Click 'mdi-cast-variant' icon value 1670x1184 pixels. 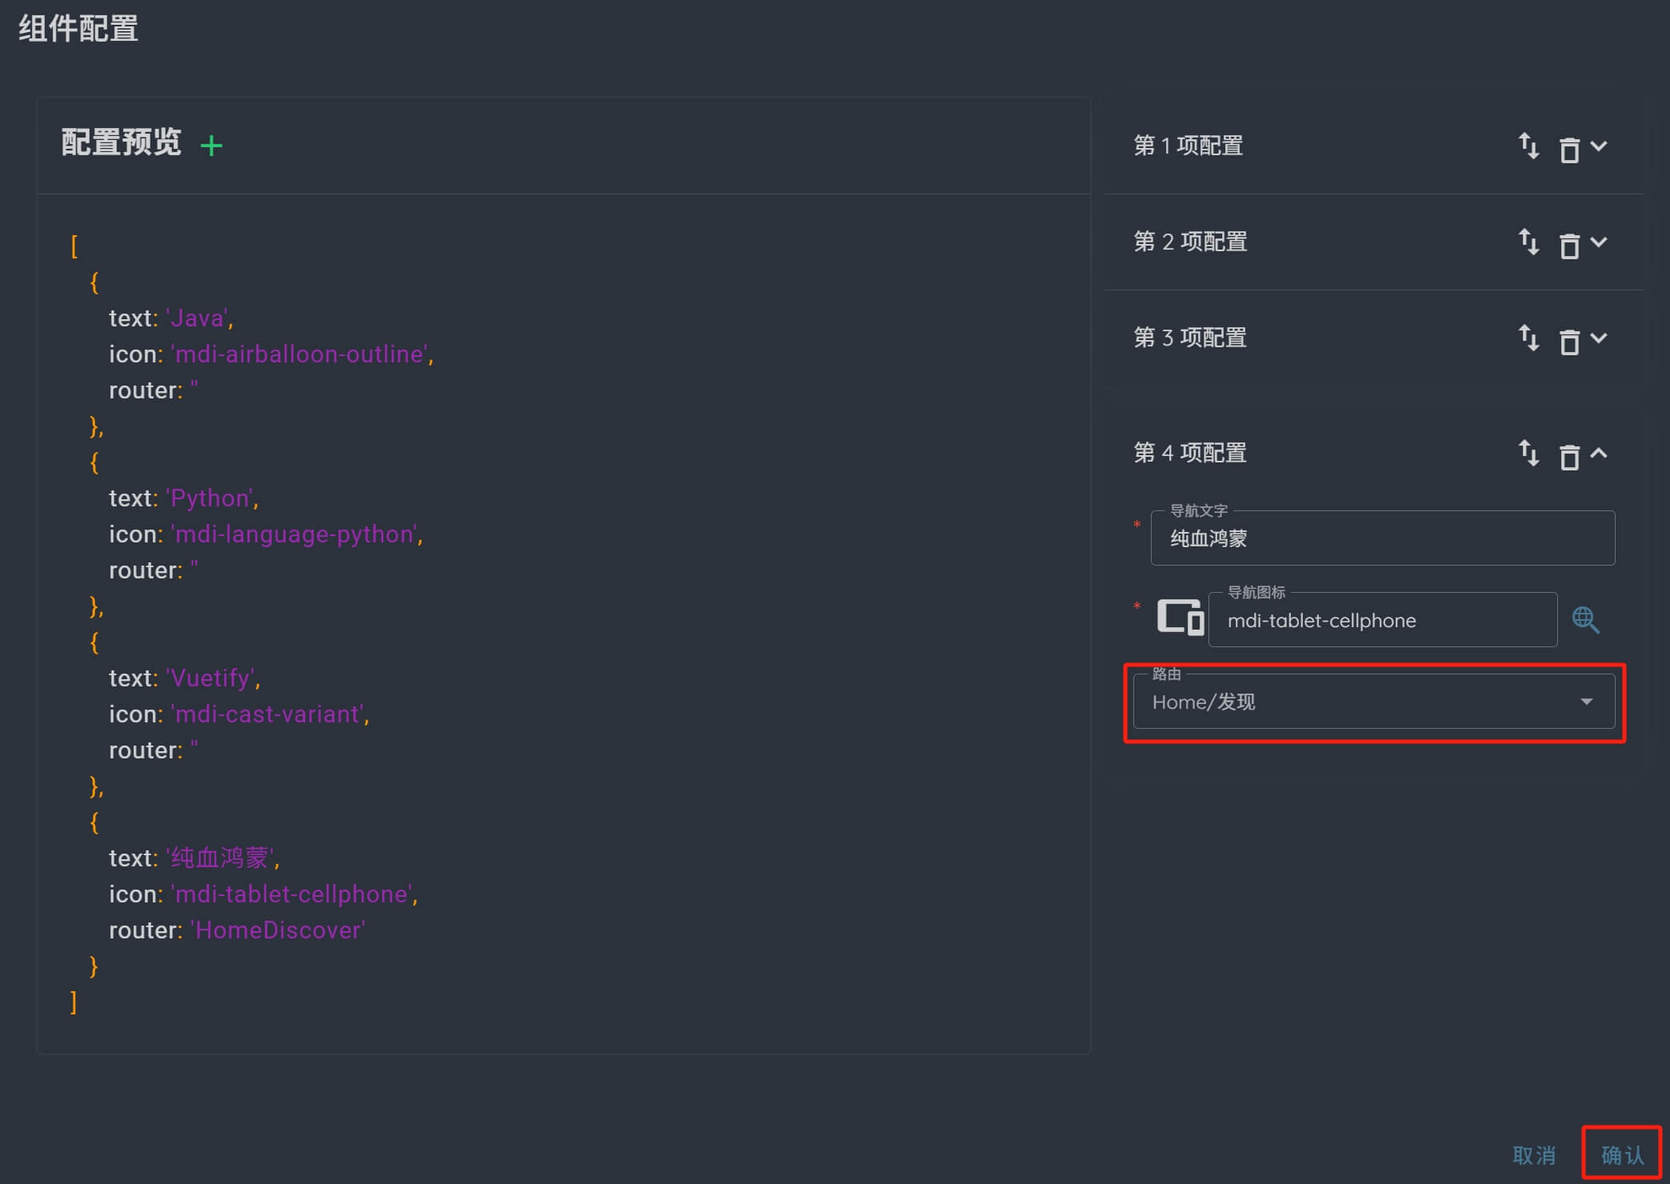[x=267, y=714]
